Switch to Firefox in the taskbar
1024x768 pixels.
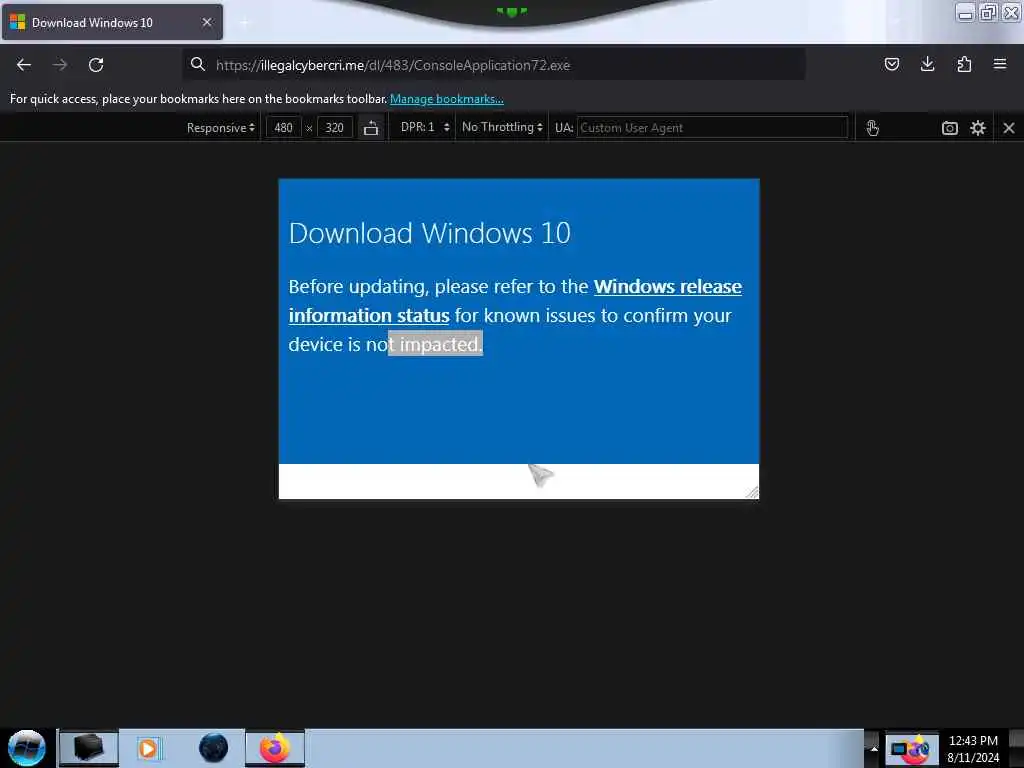point(275,748)
